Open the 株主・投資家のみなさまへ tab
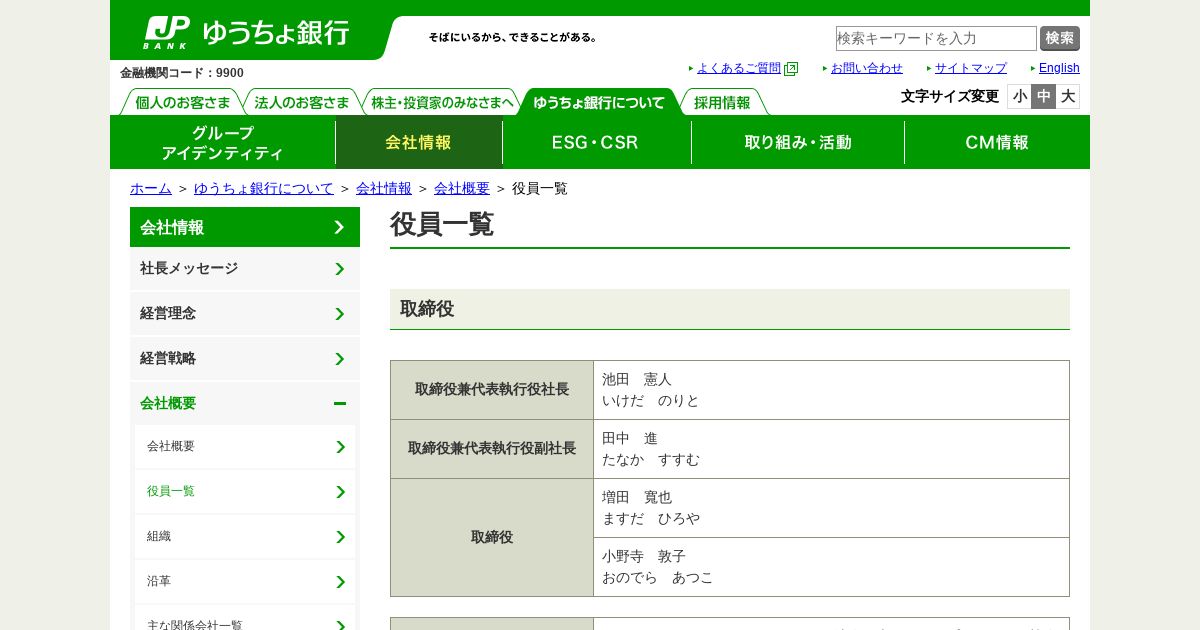The height and width of the screenshot is (630, 1200). coord(442,102)
